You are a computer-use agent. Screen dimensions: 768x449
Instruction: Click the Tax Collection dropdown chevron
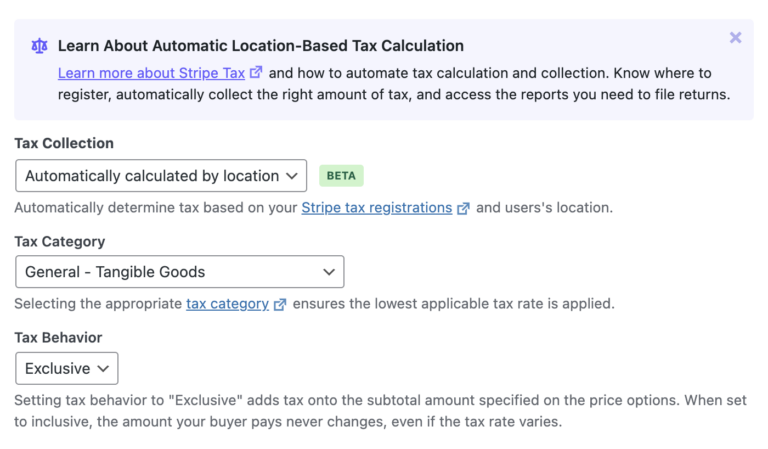coord(292,176)
